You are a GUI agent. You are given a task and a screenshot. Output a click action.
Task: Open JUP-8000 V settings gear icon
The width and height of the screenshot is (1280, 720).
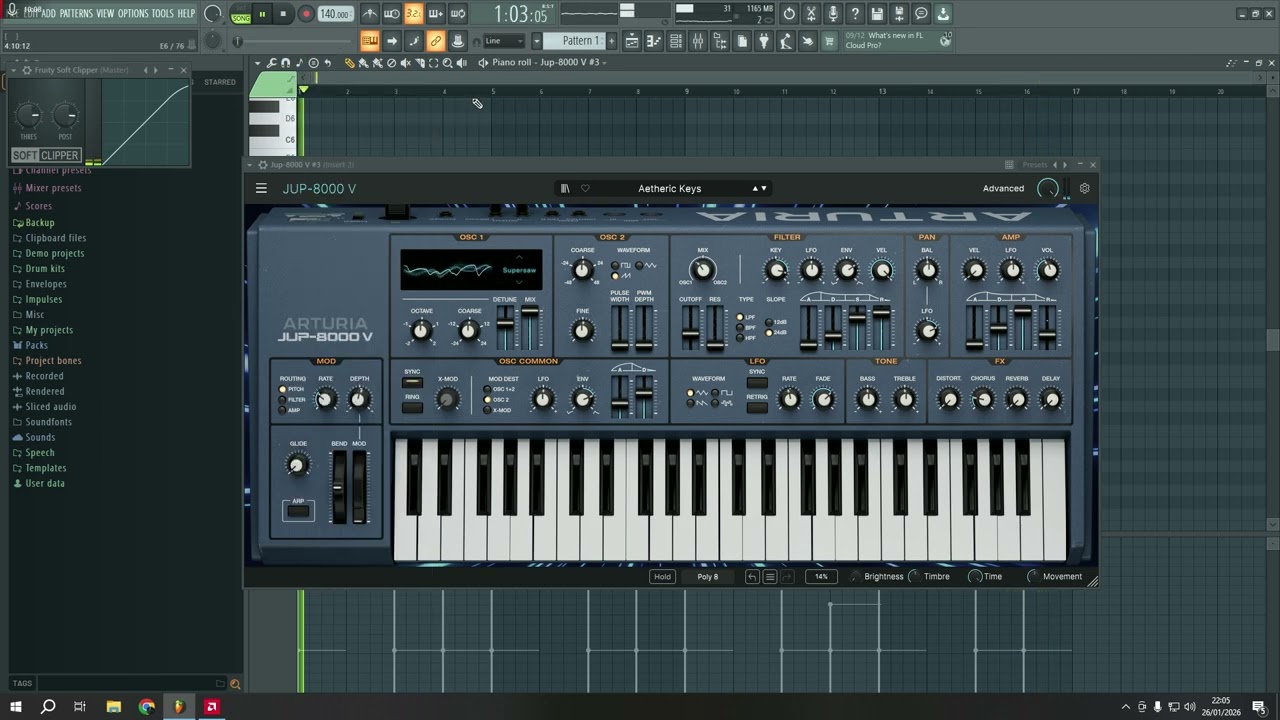[x=1084, y=188]
